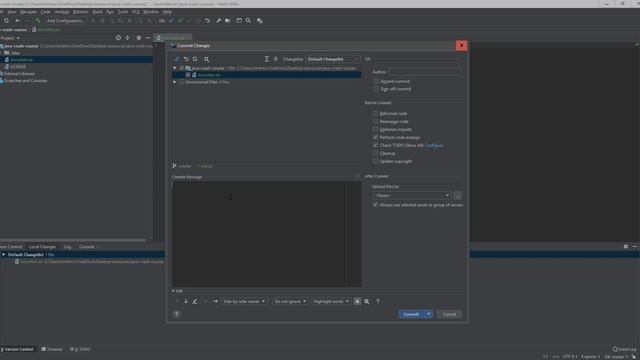Click into the Commit Message text area

pyautogui.click(x=267, y=234)
